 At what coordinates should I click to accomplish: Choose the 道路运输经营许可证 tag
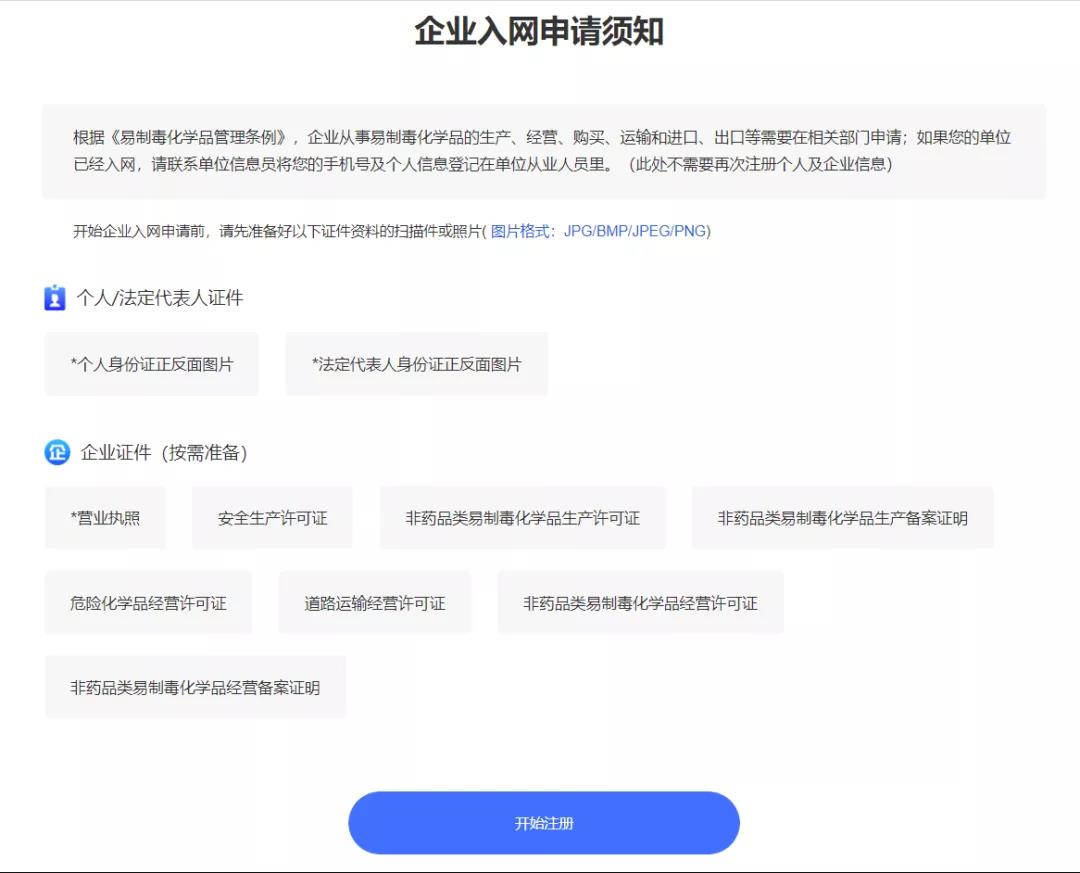click(374, 603)
